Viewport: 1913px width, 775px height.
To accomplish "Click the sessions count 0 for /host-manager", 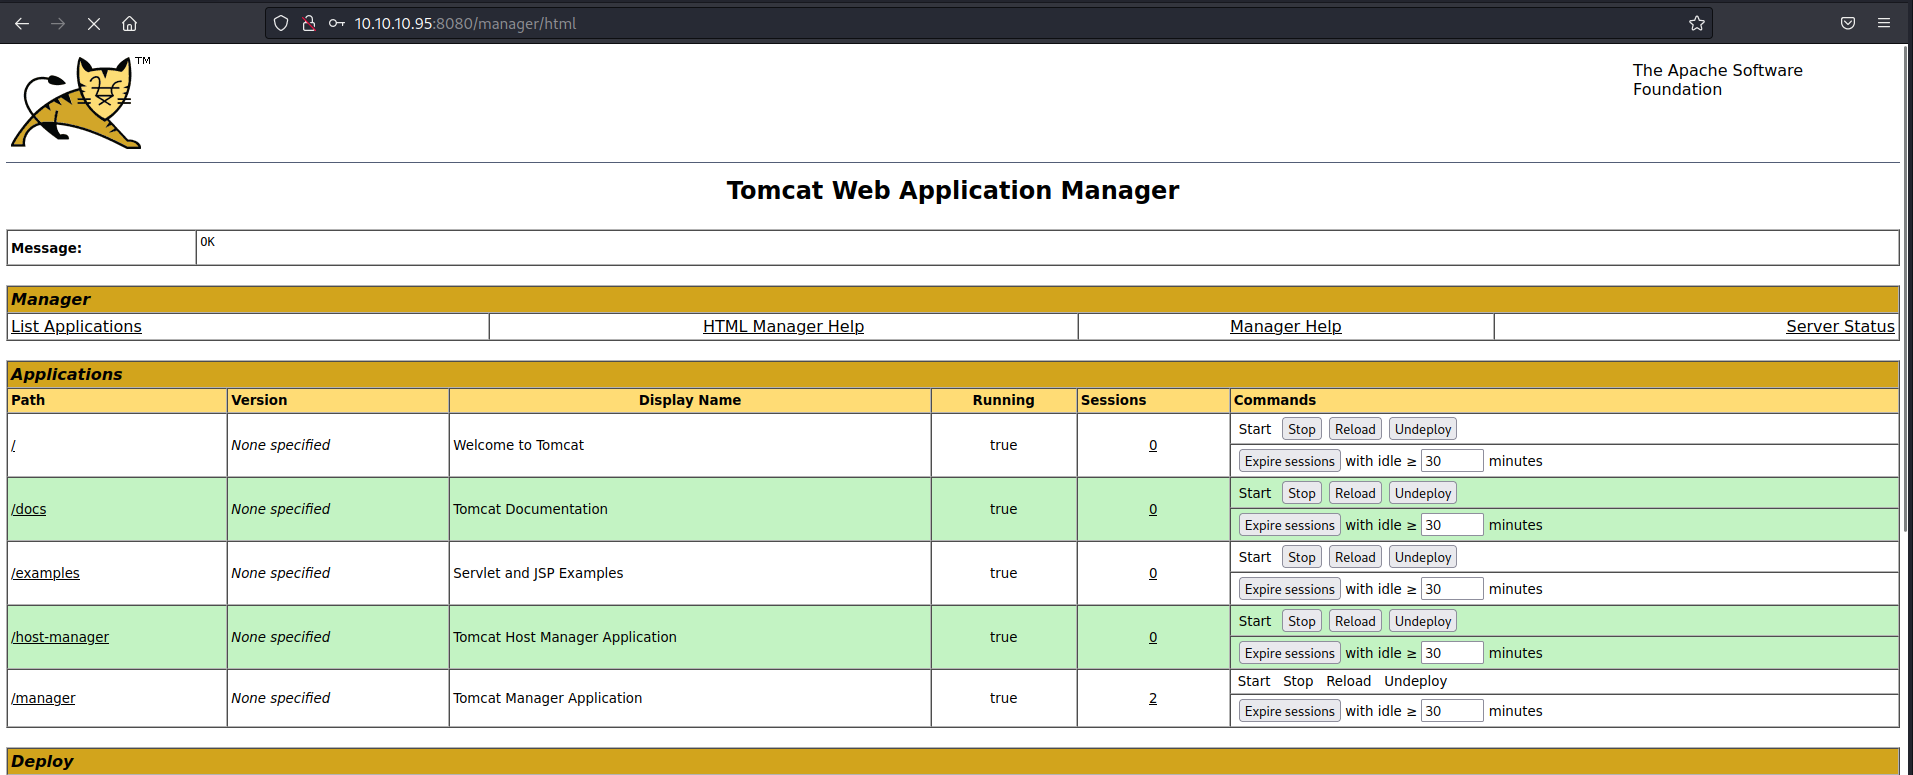I will click(1153, 637).
